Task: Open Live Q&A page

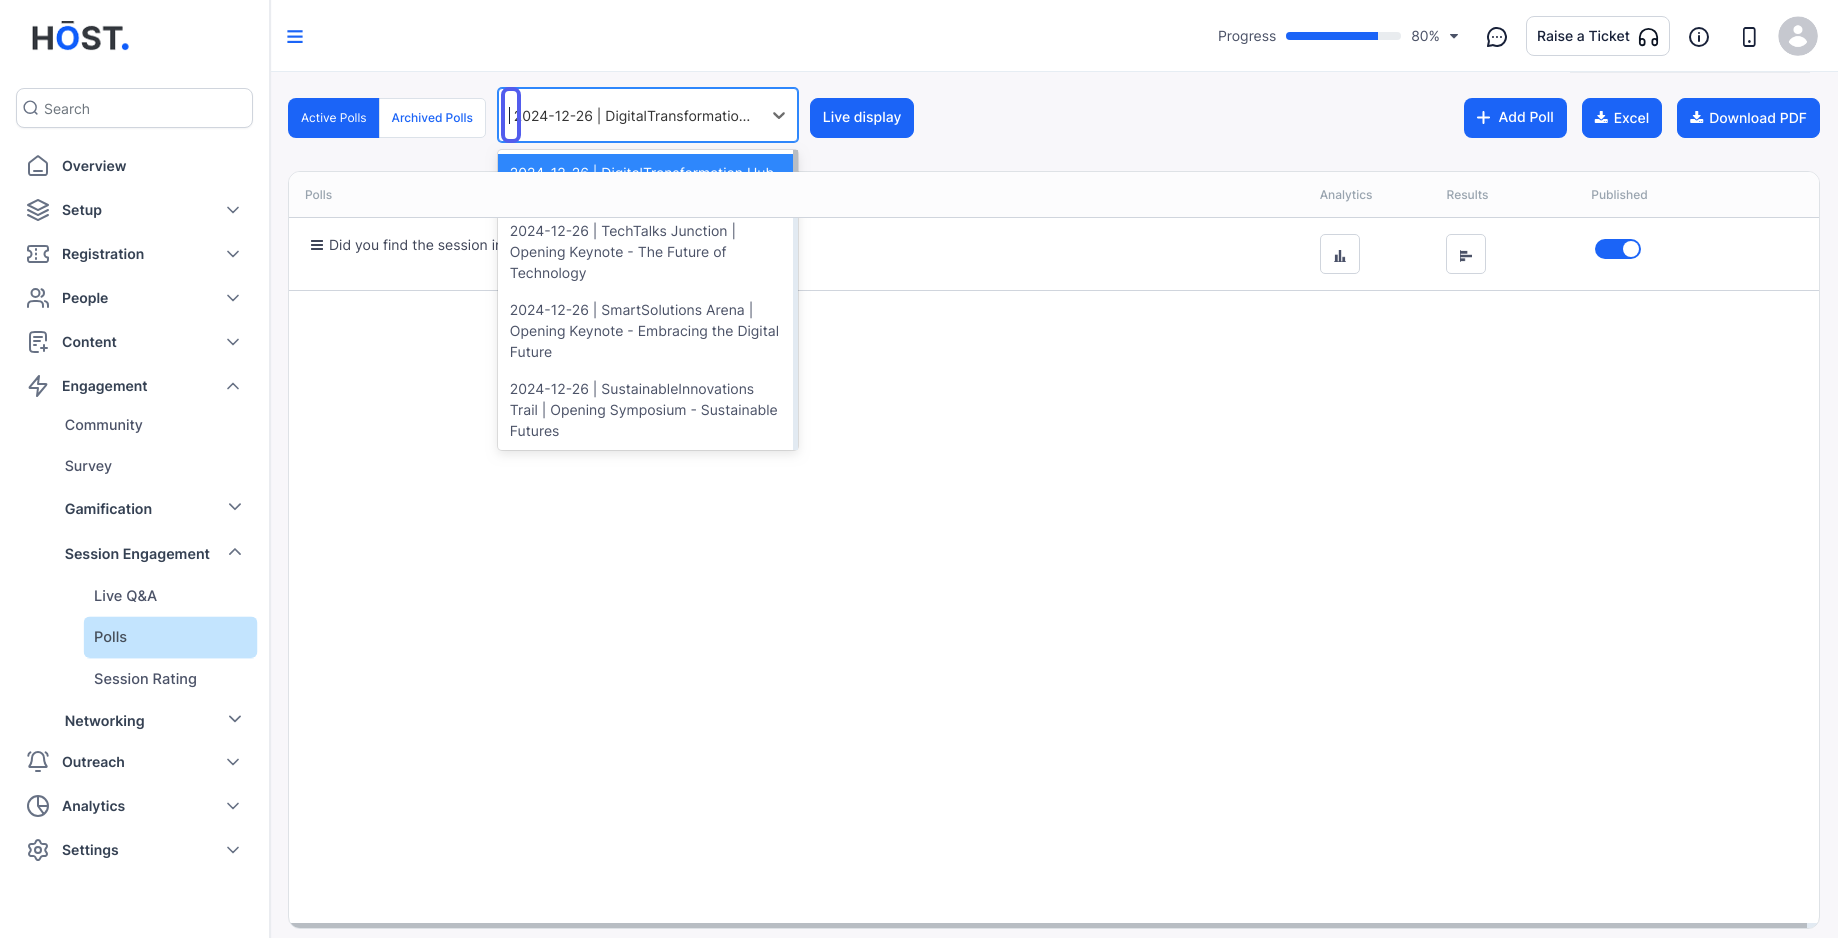Action: click(125, 596)
